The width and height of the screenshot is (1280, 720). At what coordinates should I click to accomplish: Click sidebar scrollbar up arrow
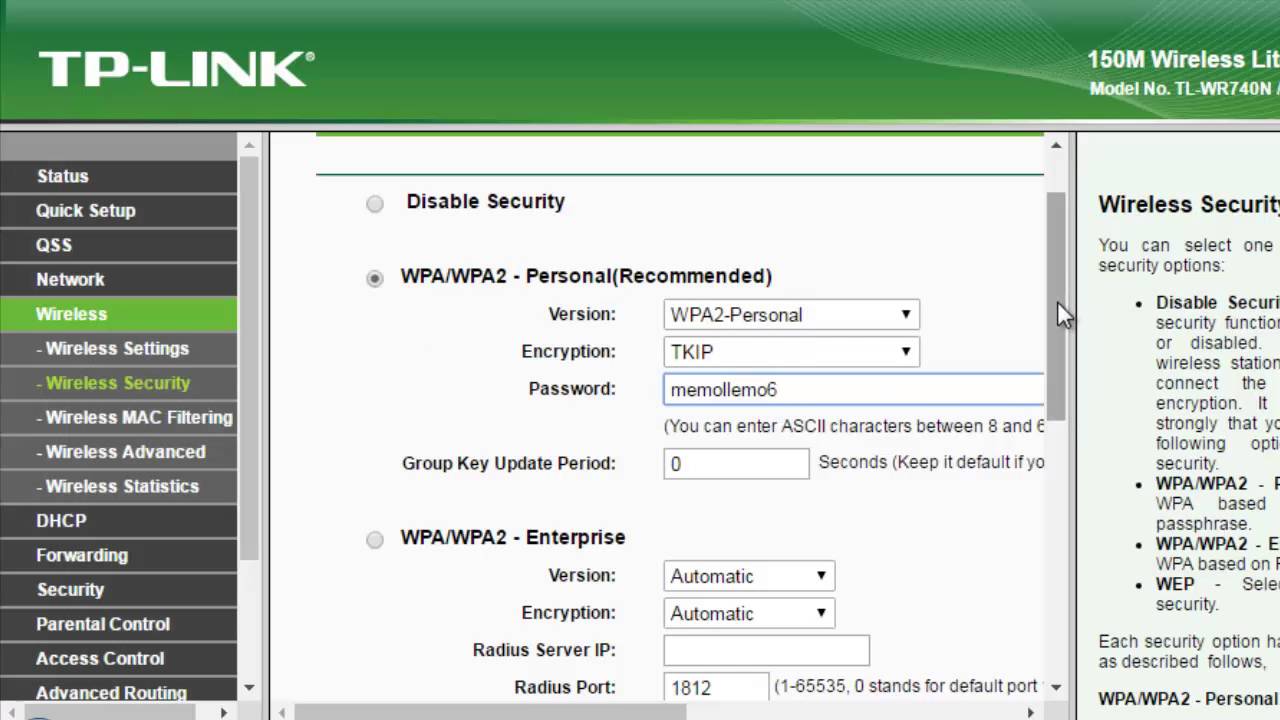coord(249,146)
